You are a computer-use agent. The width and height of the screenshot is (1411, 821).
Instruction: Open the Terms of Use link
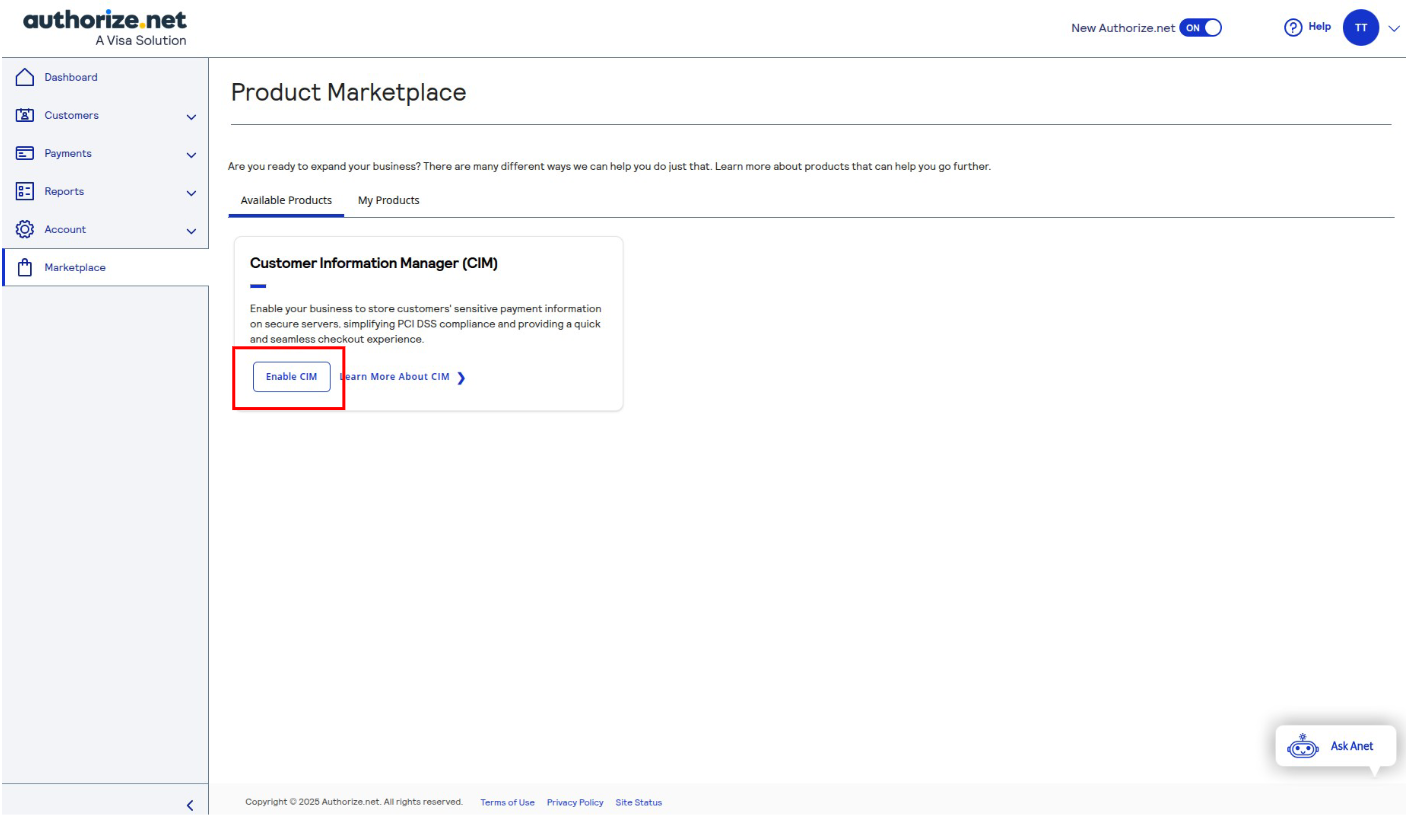pos(508,802)
